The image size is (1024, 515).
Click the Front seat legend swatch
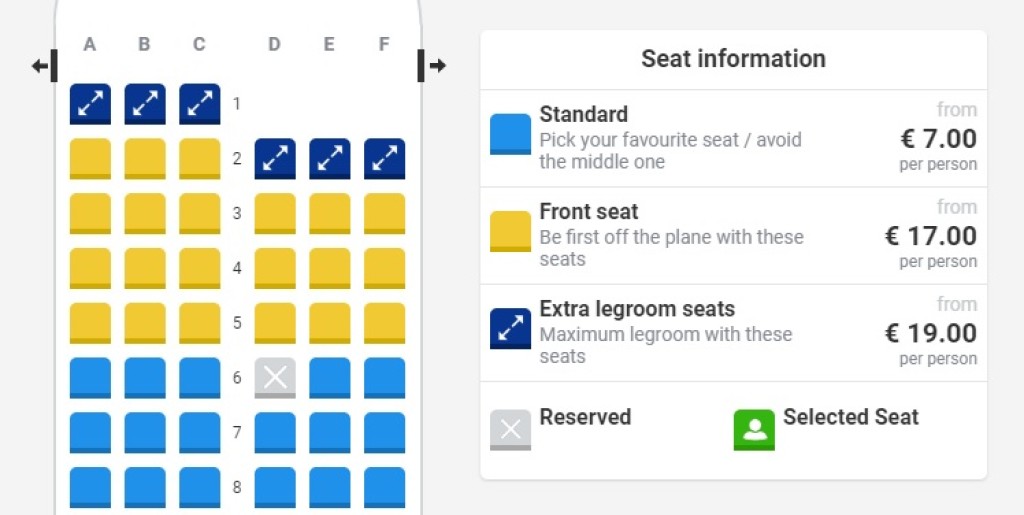(x=510, y=232)
